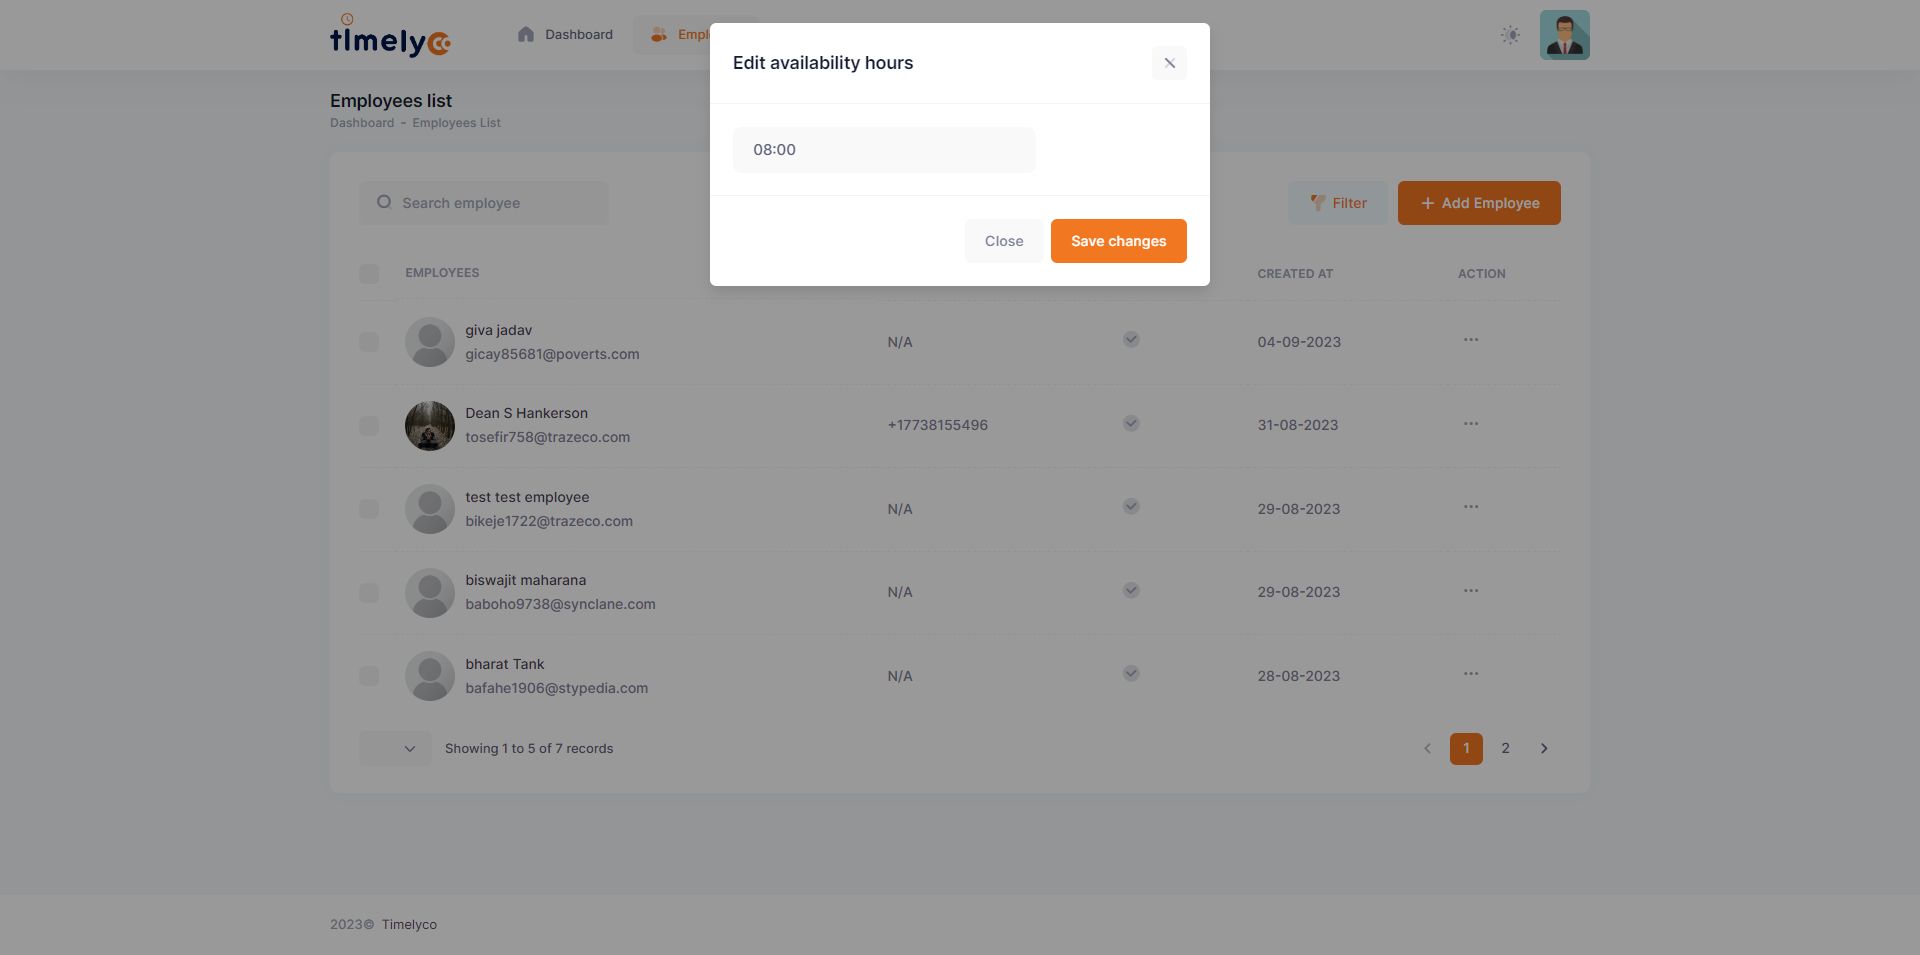
Task: Open action menu for giva jadav
Action: pyautogui.click(x=1470, y=340)
